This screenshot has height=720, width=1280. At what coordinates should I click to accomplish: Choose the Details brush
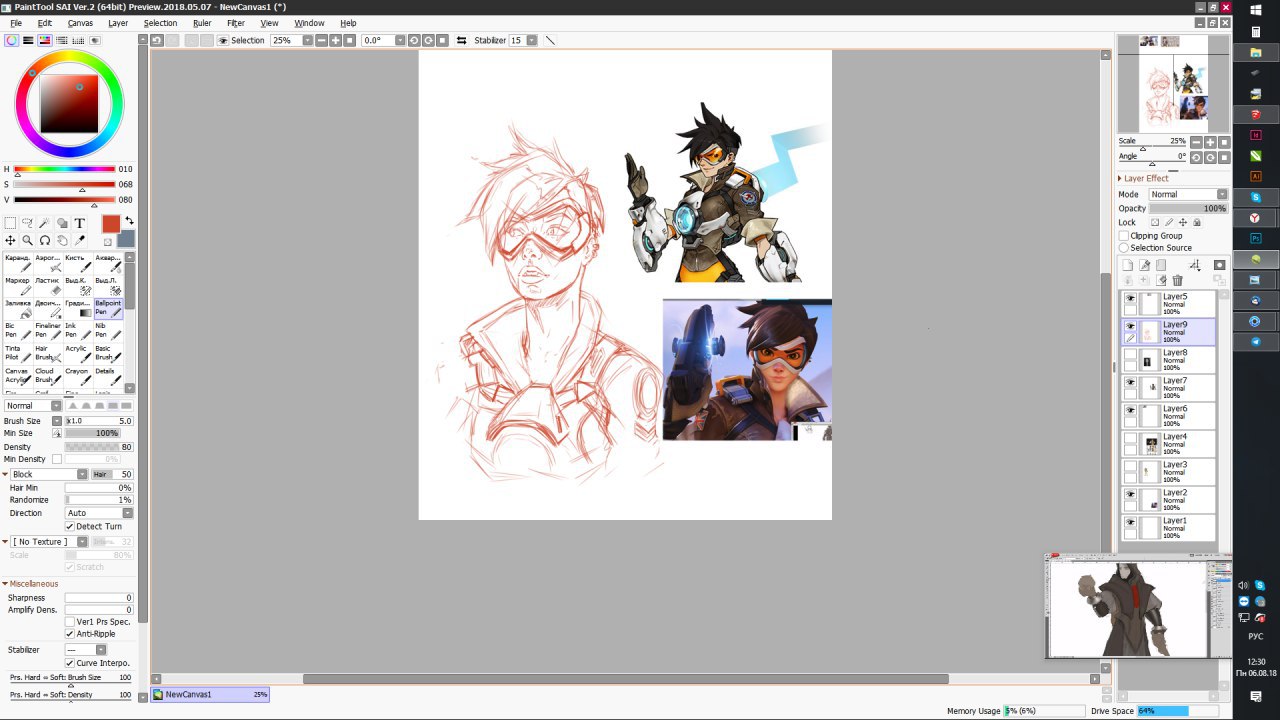pos(108,376)
